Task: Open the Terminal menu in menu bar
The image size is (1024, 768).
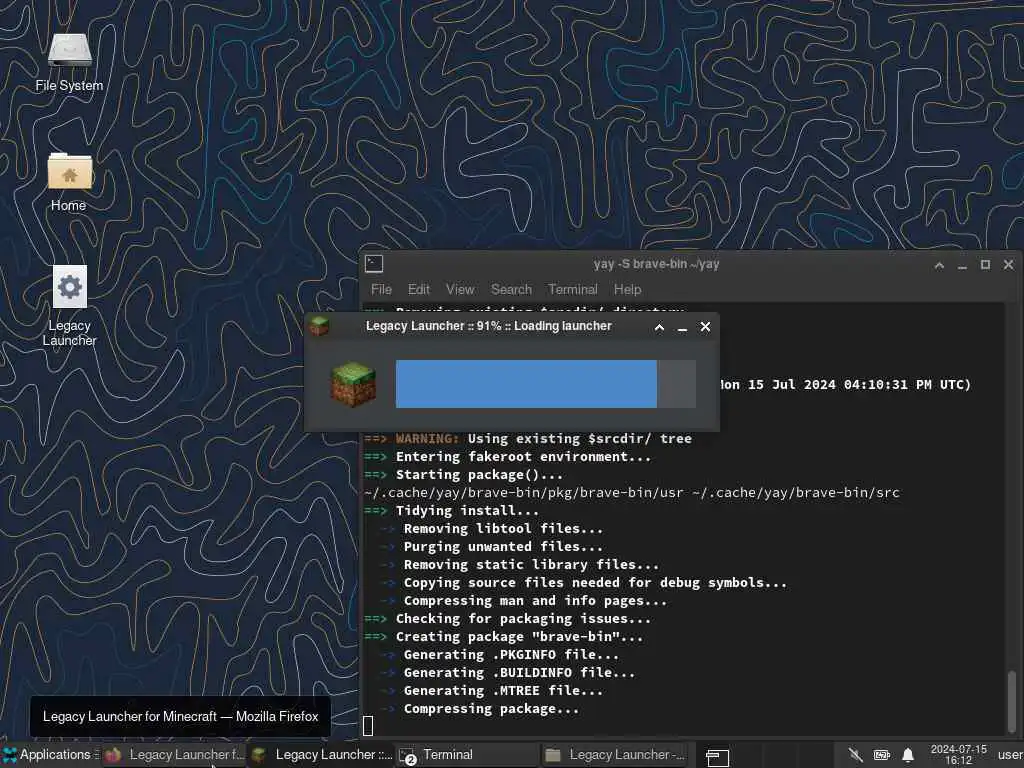Action: 573,289
